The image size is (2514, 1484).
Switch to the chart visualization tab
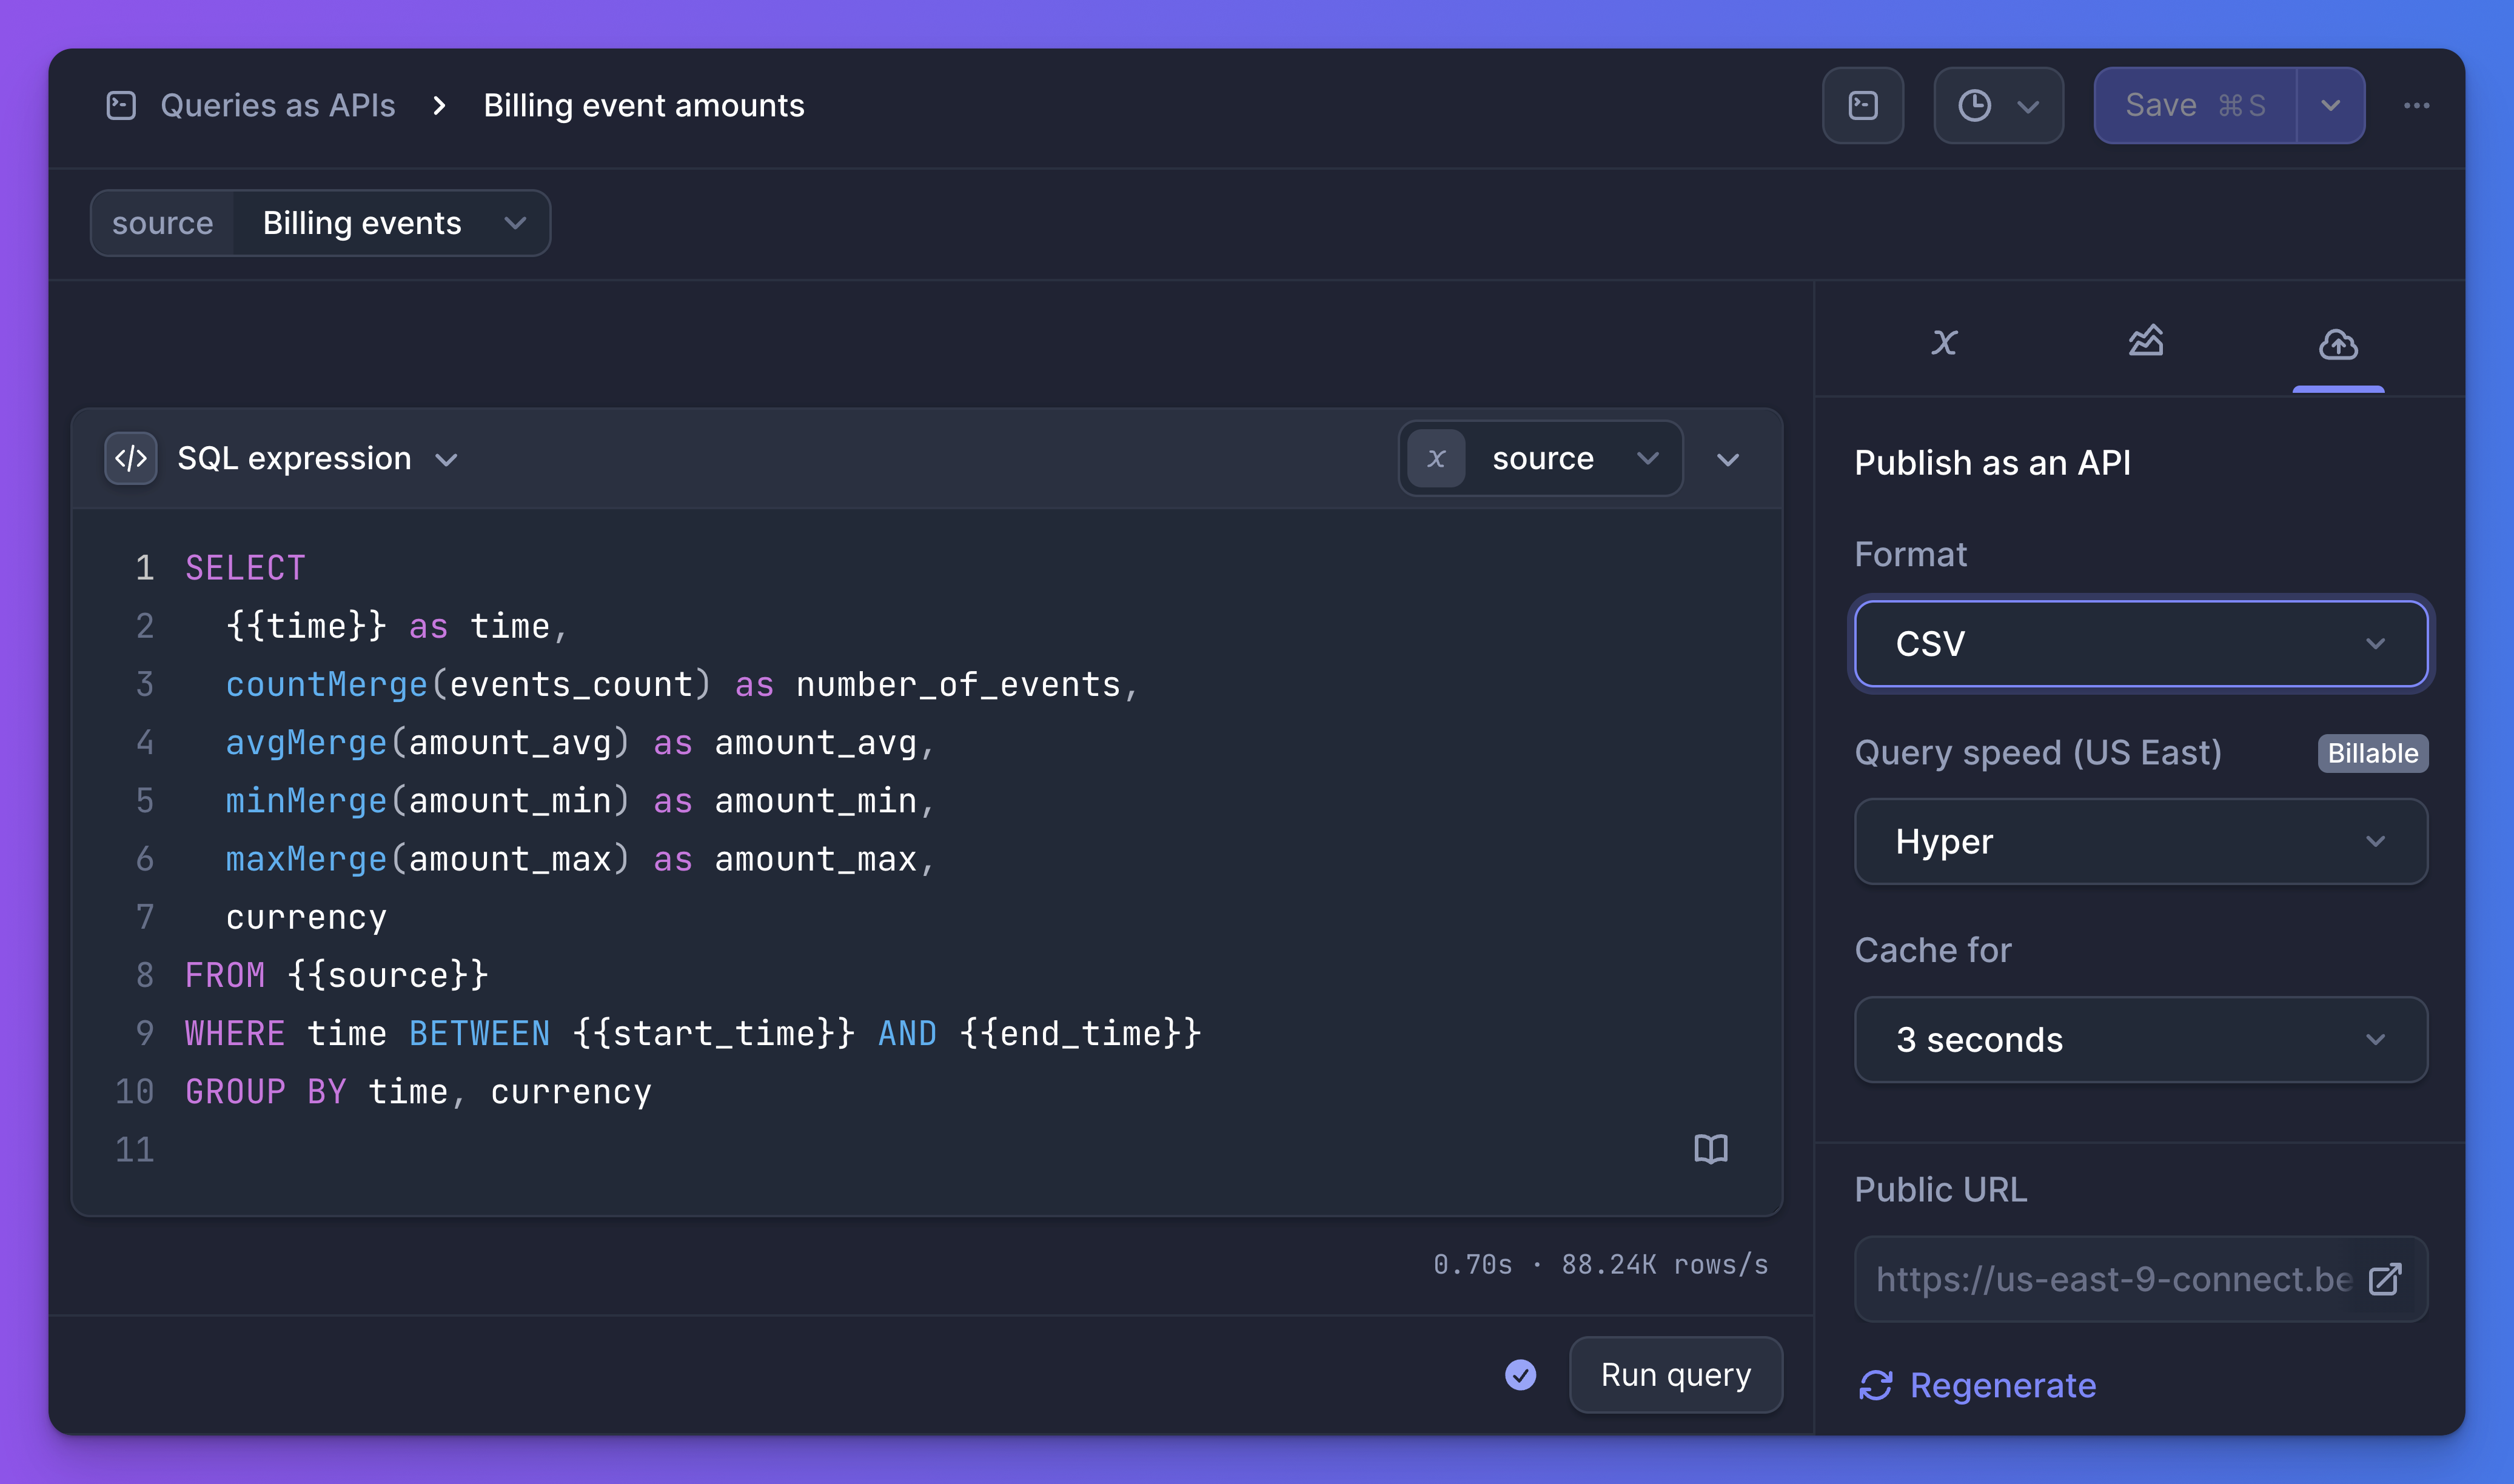click(x=2145, y=343)
